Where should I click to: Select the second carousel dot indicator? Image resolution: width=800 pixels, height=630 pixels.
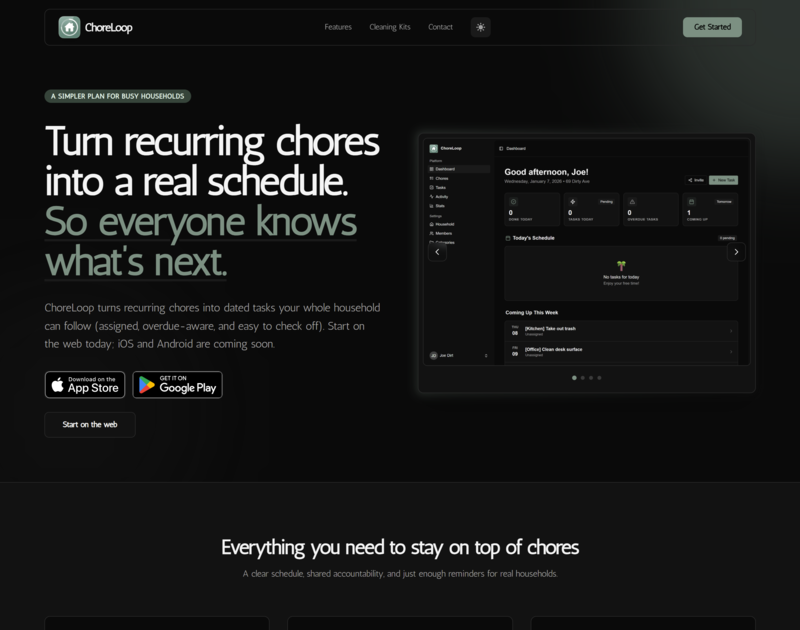click(x=585, y=377)
